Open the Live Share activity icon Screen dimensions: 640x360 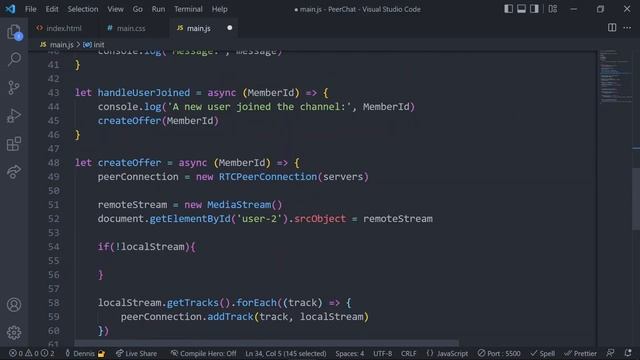[x=14, y=171]
